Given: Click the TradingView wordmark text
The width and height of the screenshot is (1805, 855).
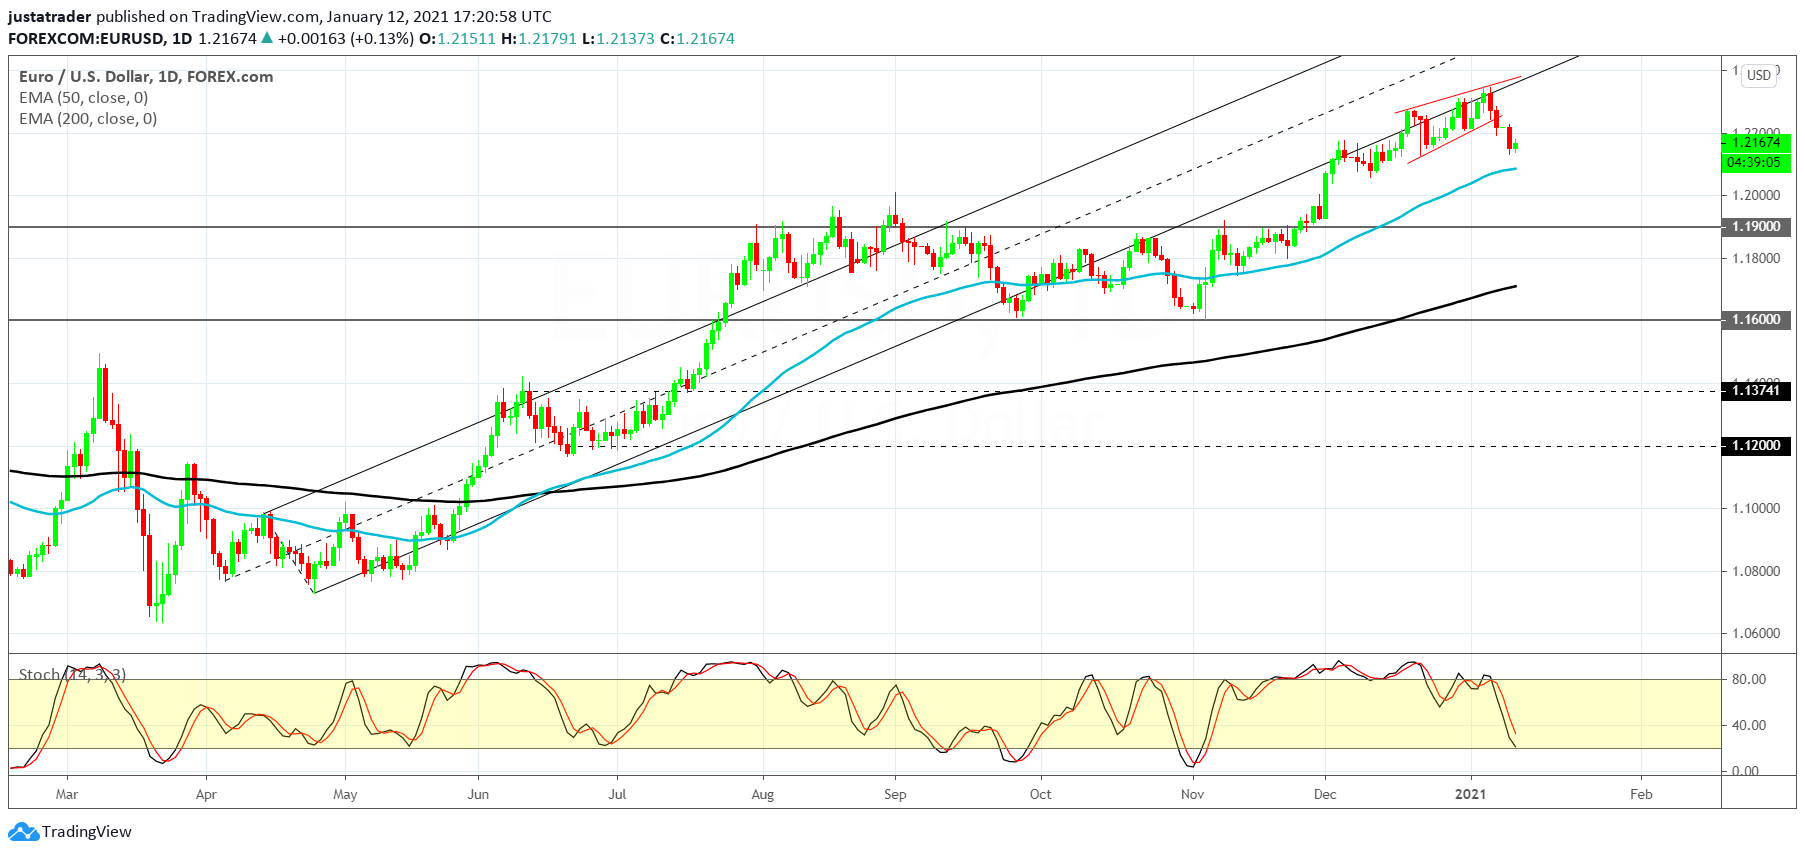Looking at the screenshot, I should pos(87,832).
